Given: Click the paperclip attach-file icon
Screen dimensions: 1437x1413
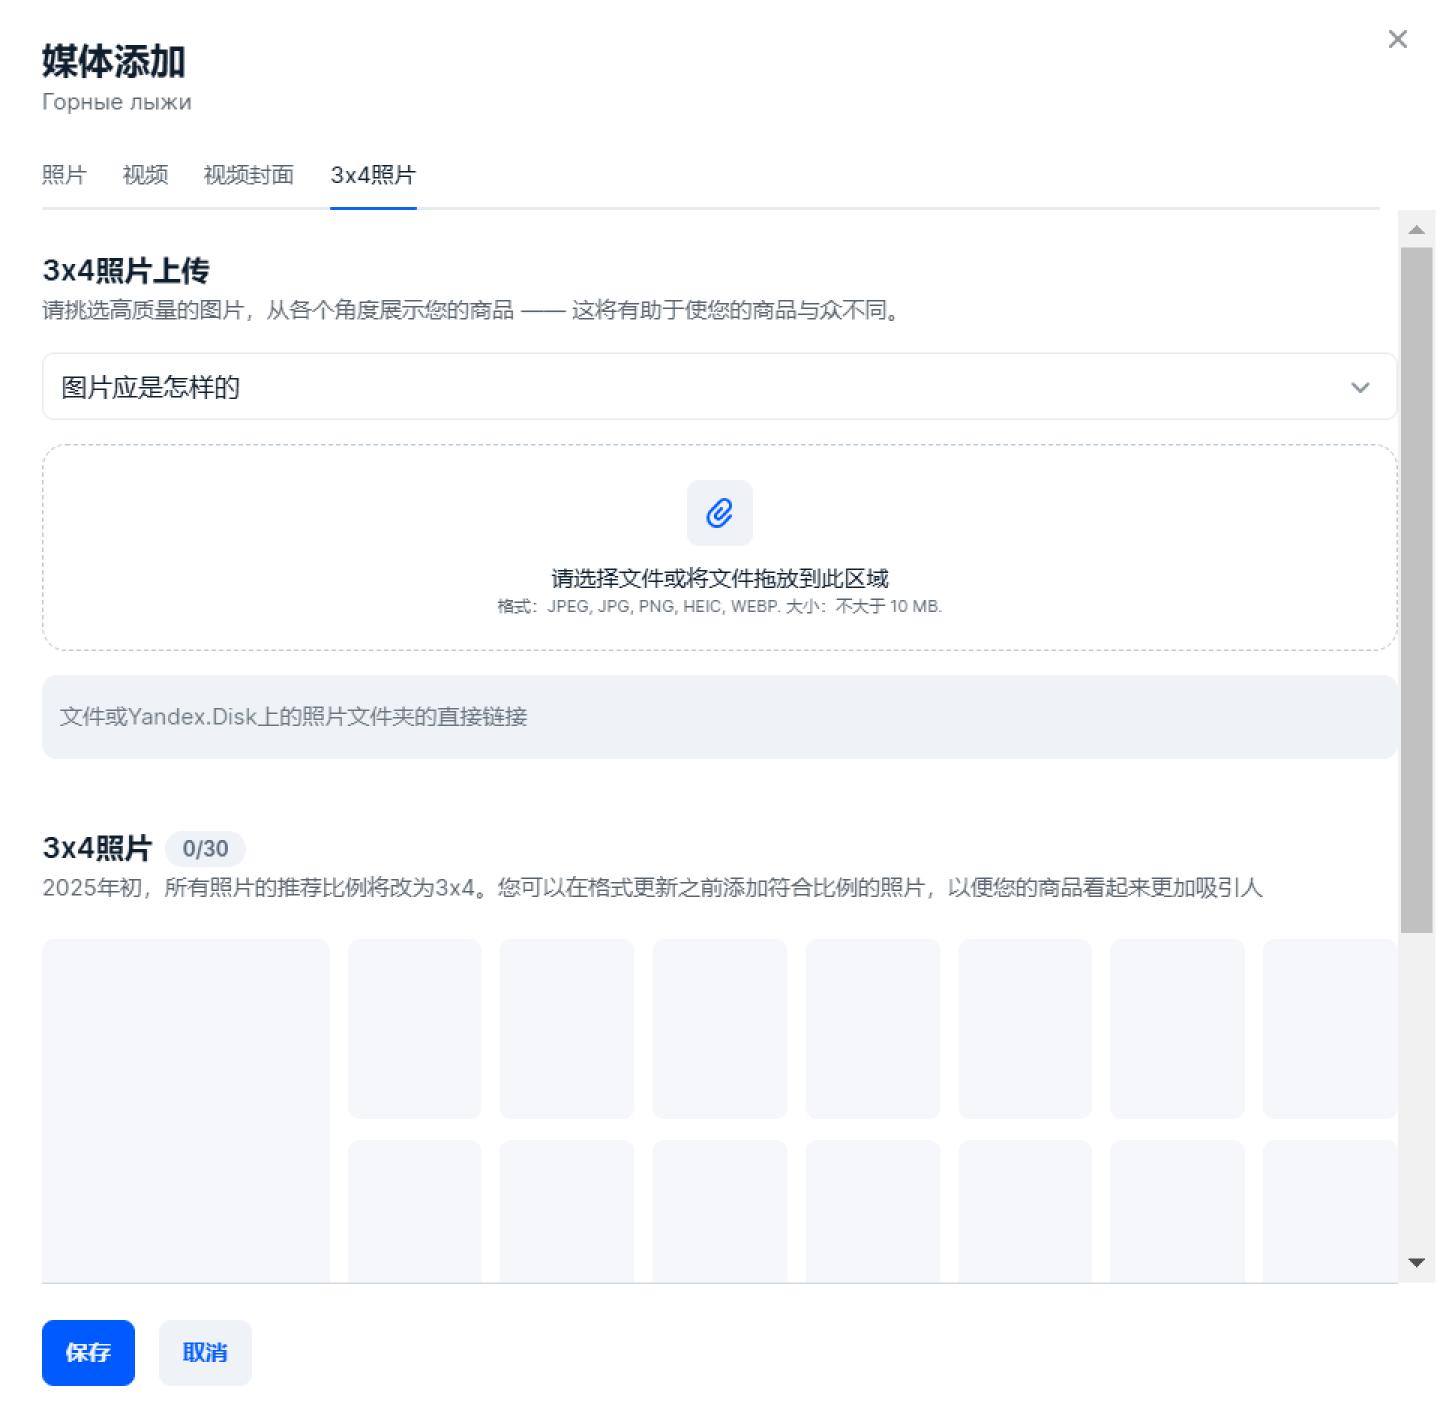Looking at the screenshot, I should coord(719,513).
